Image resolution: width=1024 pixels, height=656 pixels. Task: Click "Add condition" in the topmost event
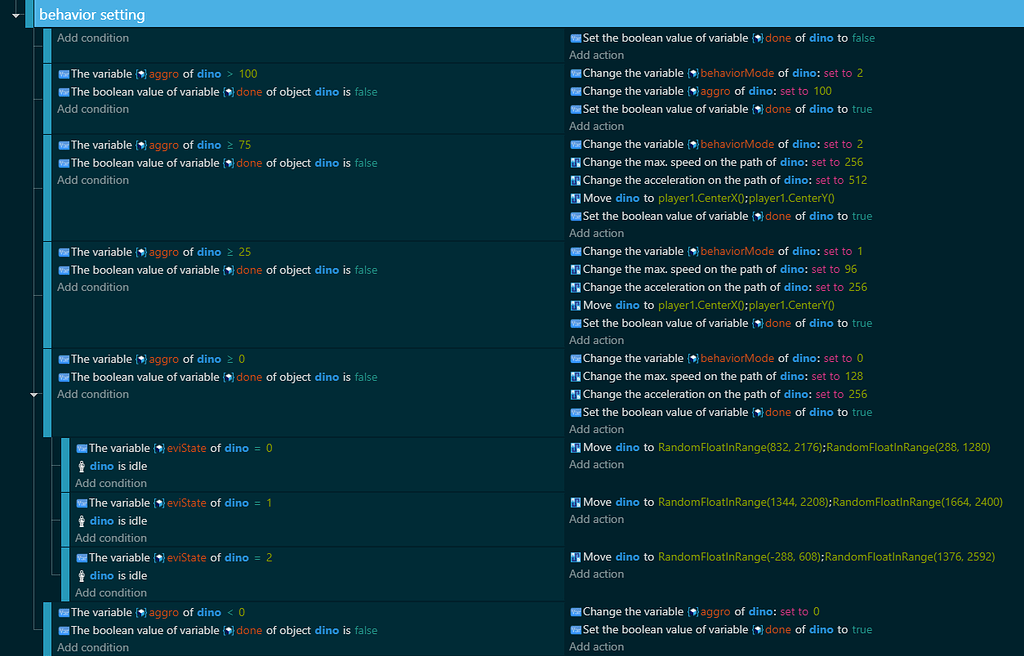pos(93,38)
